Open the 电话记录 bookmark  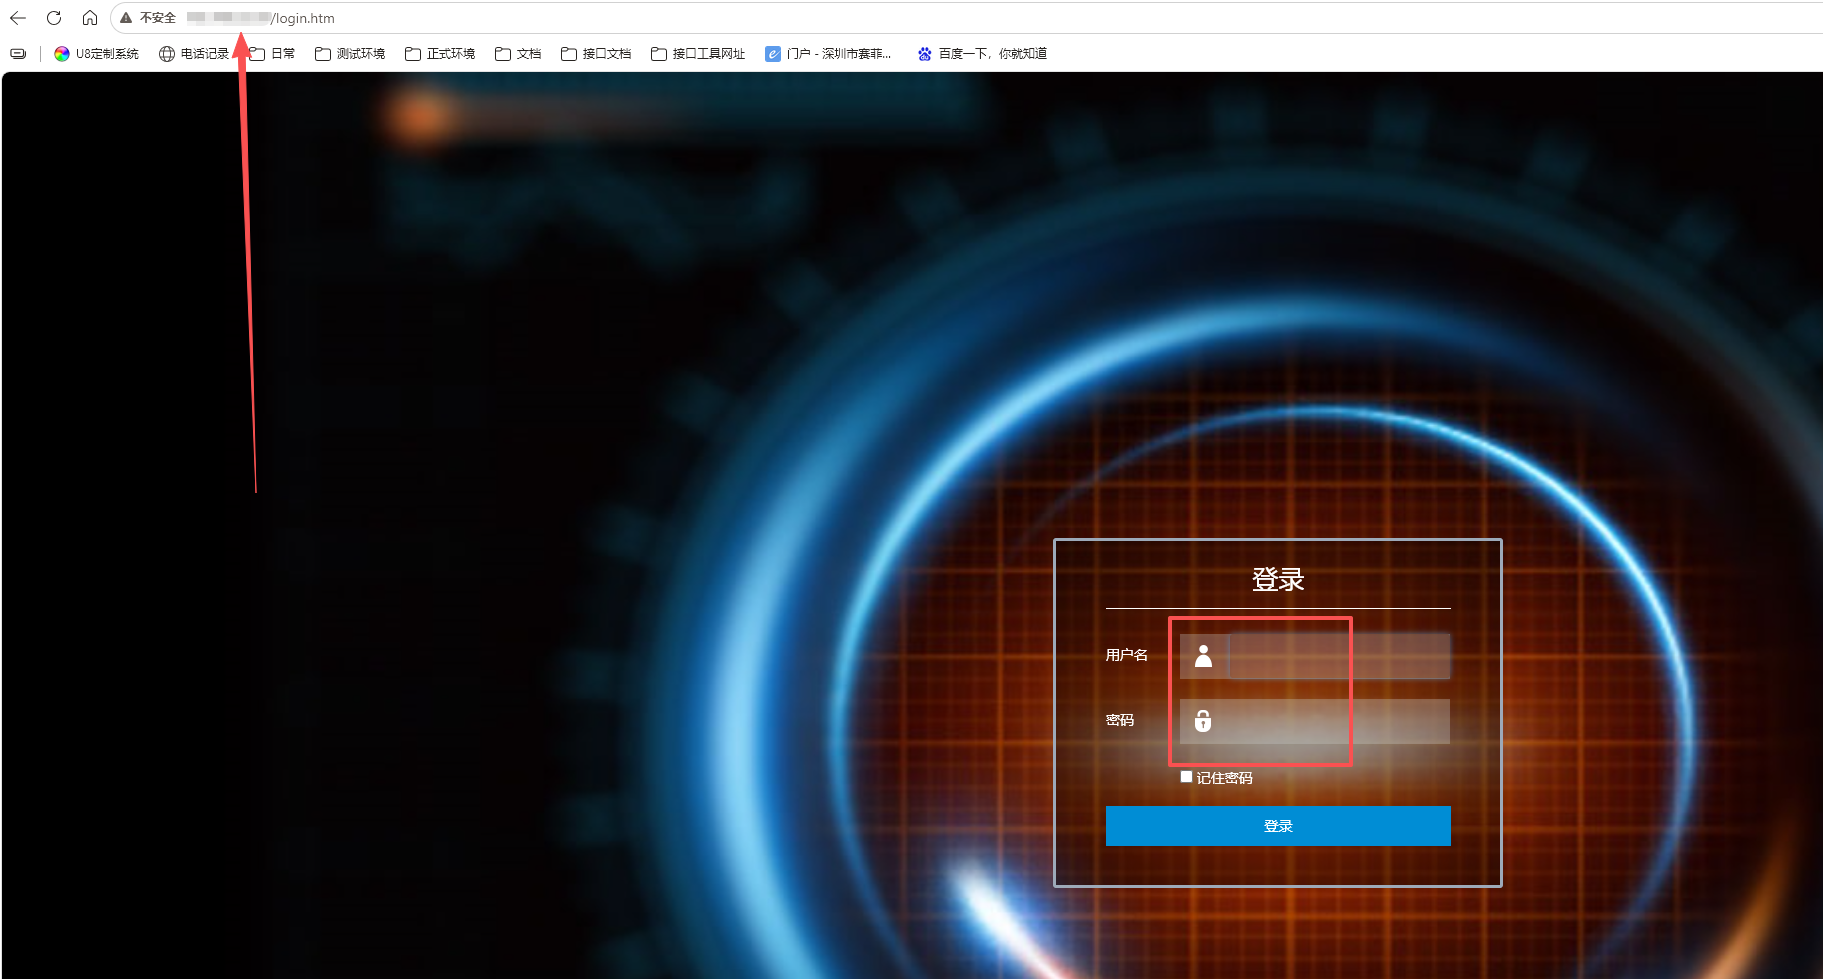pos(195,54)
